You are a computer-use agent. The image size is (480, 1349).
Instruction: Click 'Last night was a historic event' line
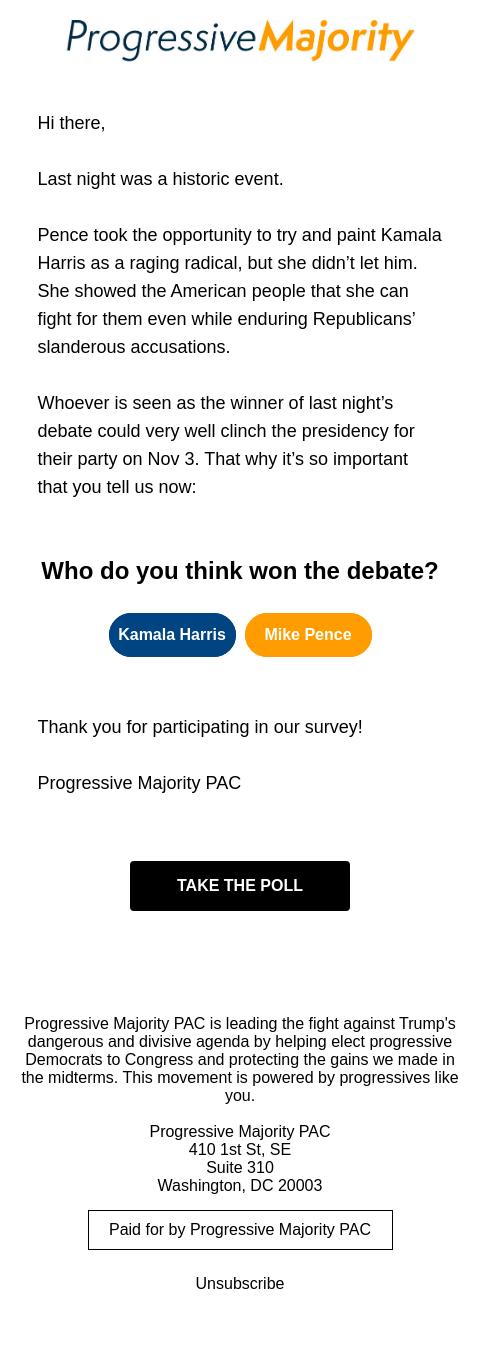click(x=160, y=179)
